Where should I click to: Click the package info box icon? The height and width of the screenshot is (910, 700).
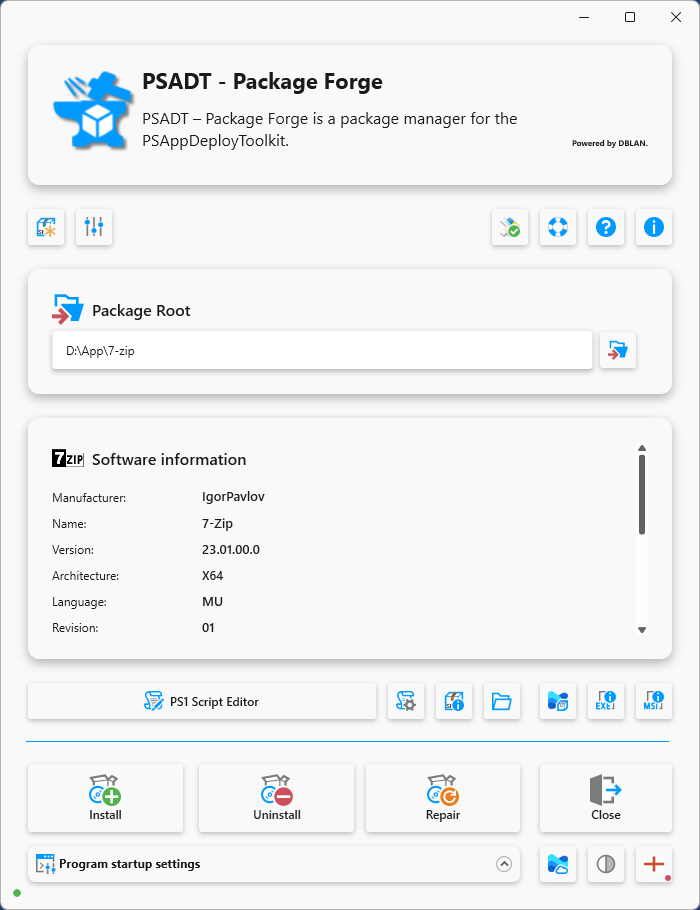pyautogui.click(x=454, y=702)
